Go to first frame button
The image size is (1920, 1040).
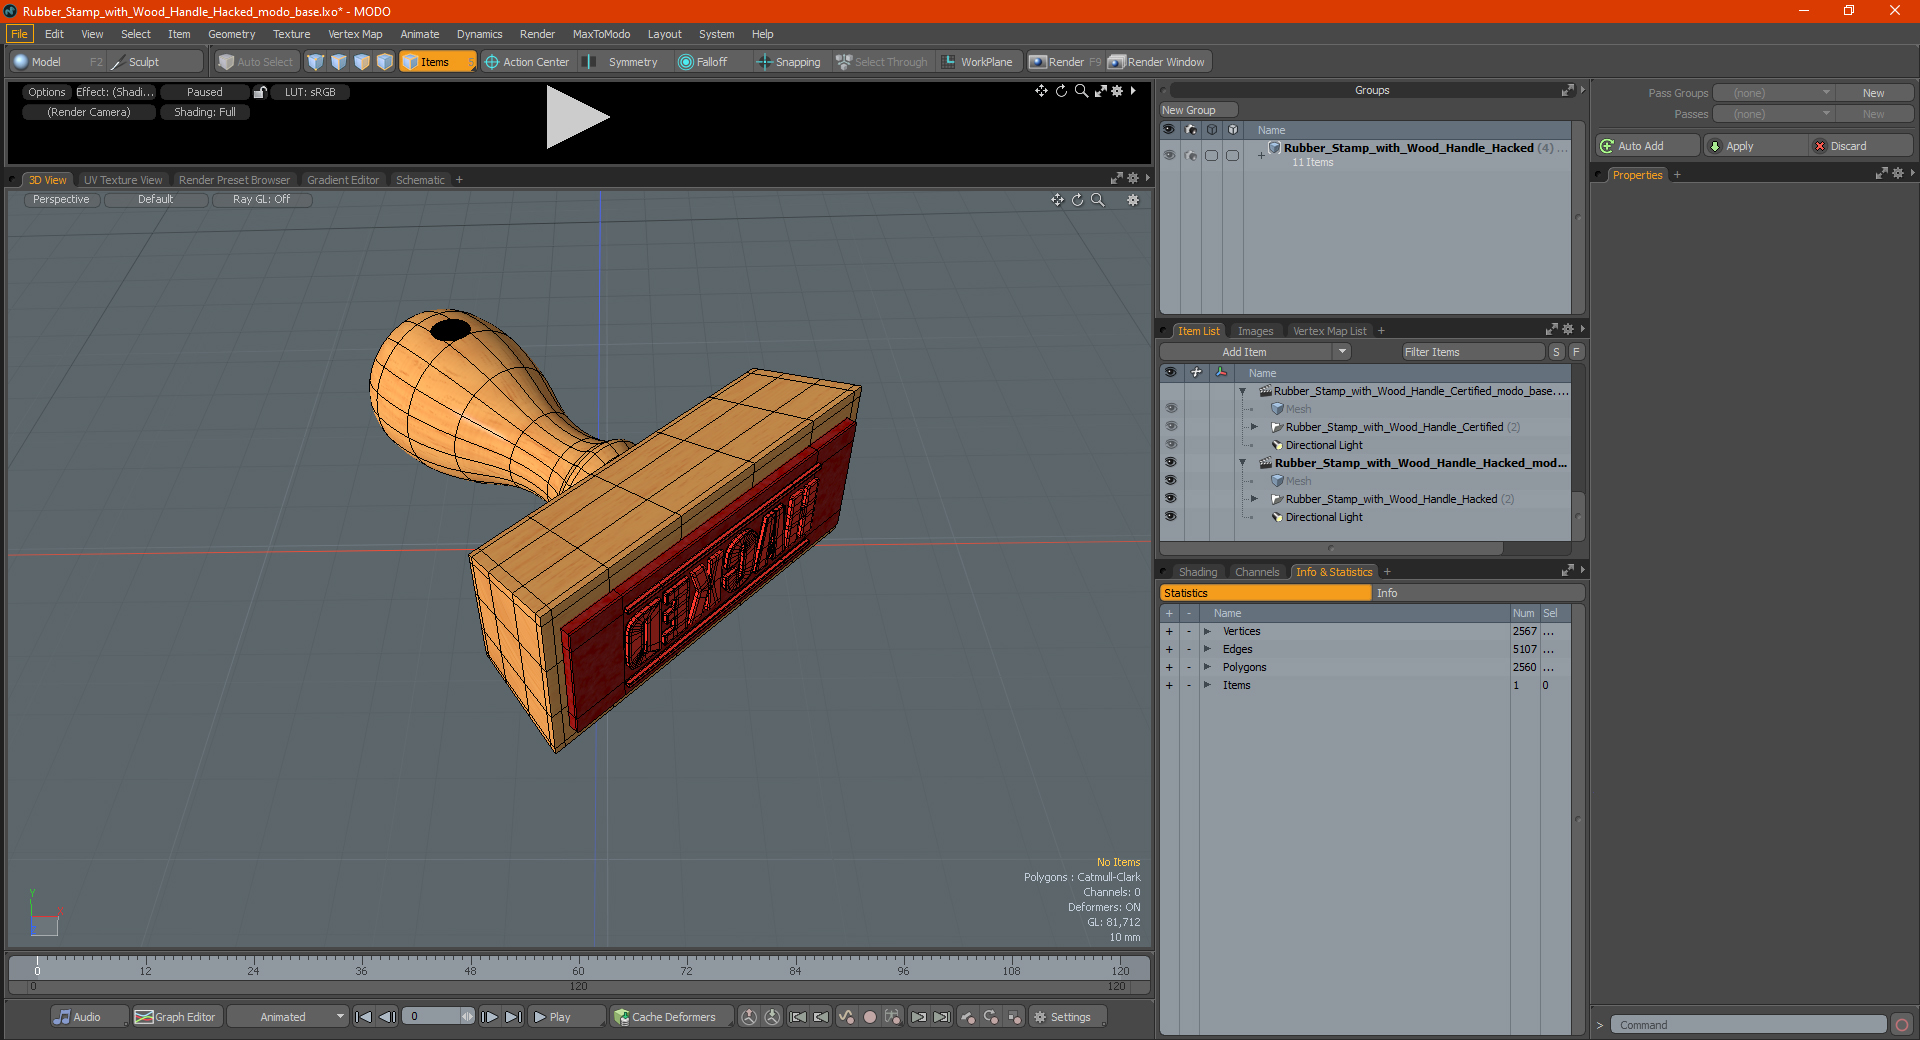pos(364,1017)
